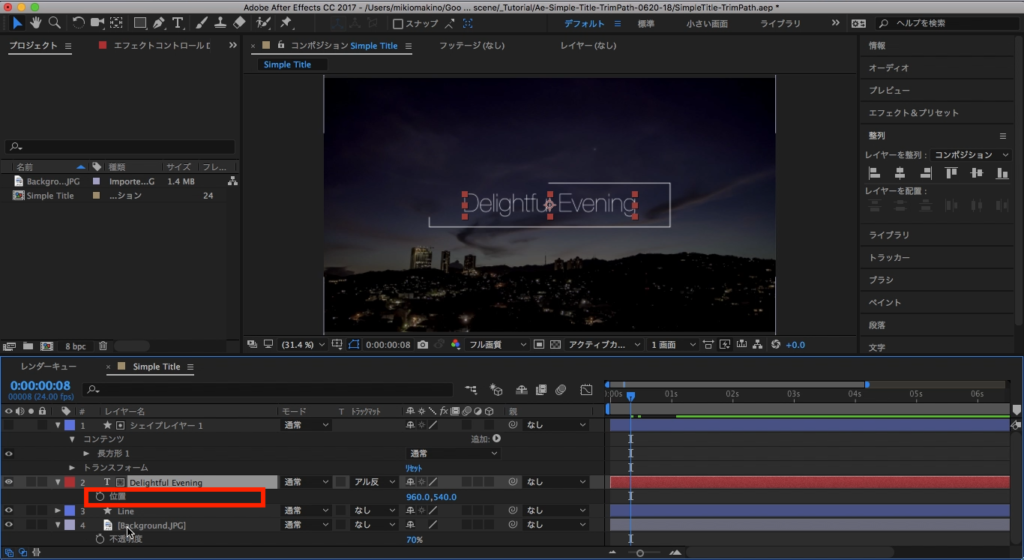Select the Zoom magnifier tool
1024x560 pixels.
(55, 22)
